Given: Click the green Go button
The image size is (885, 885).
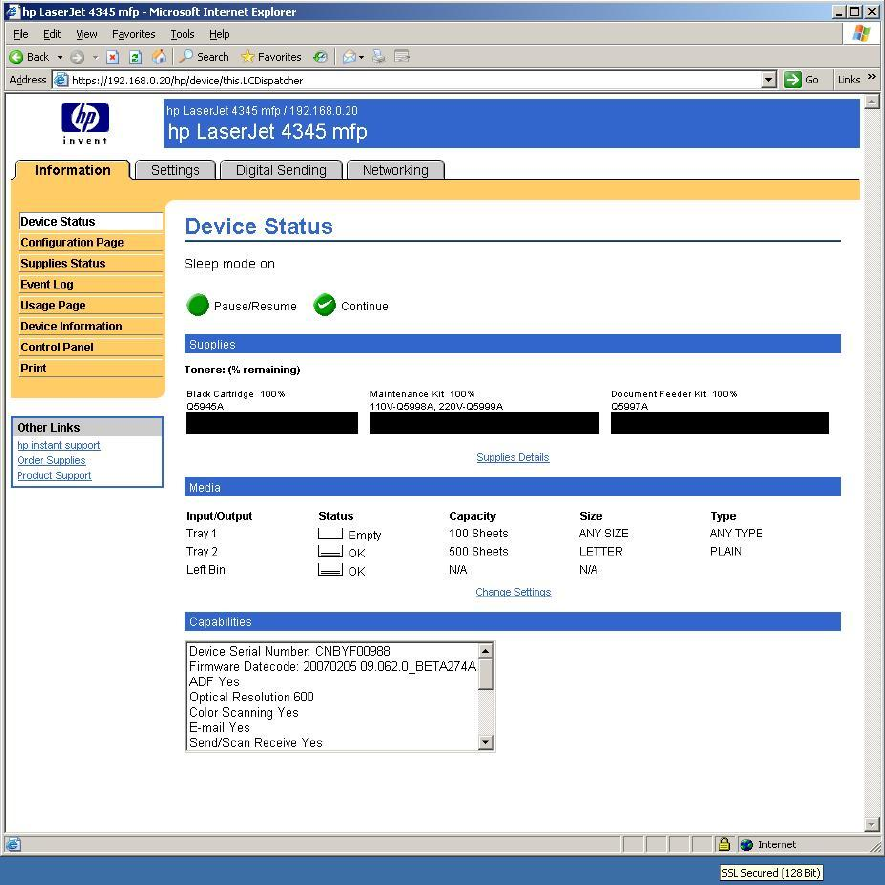Looking at the screenshot, I should [x=801, y=80].
